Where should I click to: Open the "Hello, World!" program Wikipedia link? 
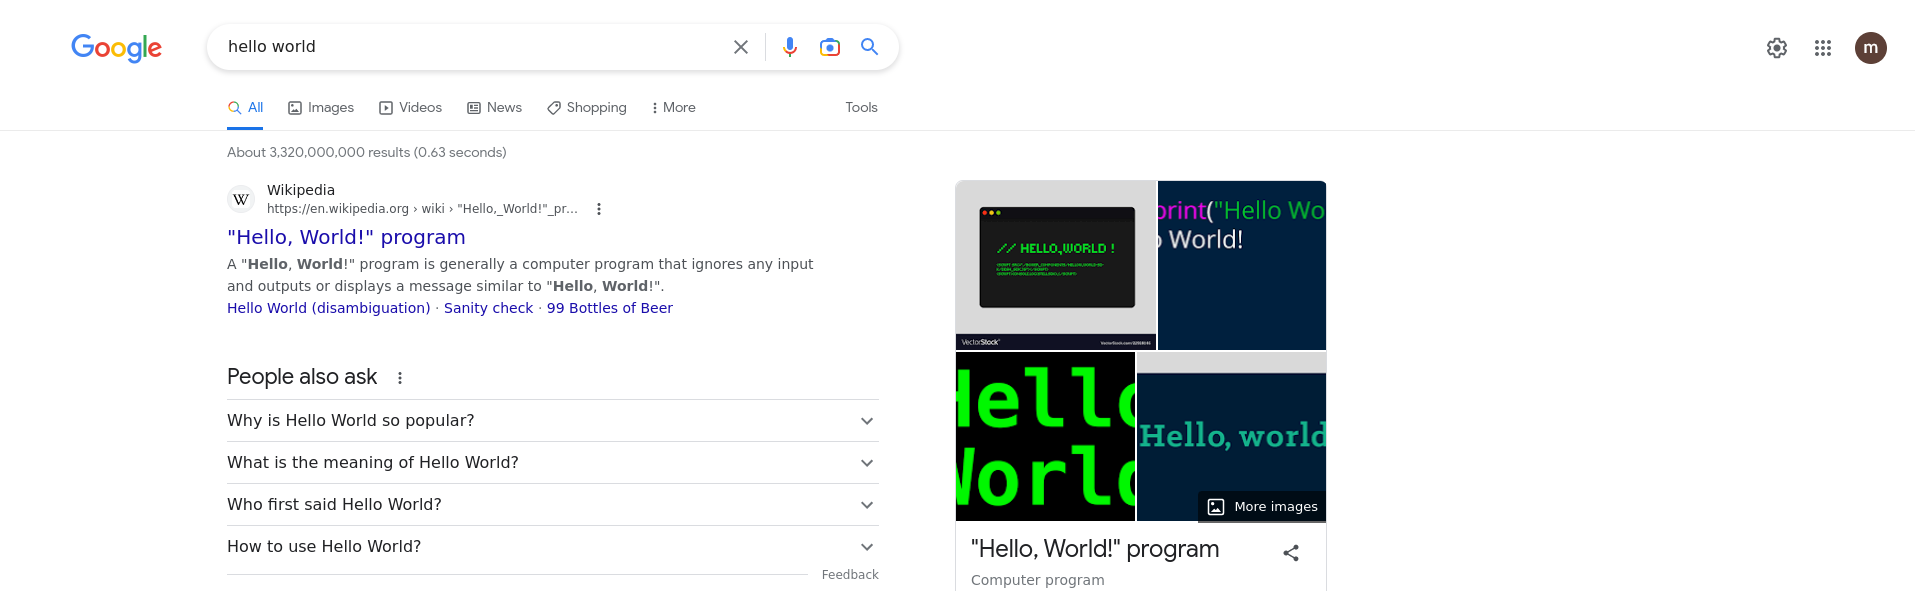346,237
